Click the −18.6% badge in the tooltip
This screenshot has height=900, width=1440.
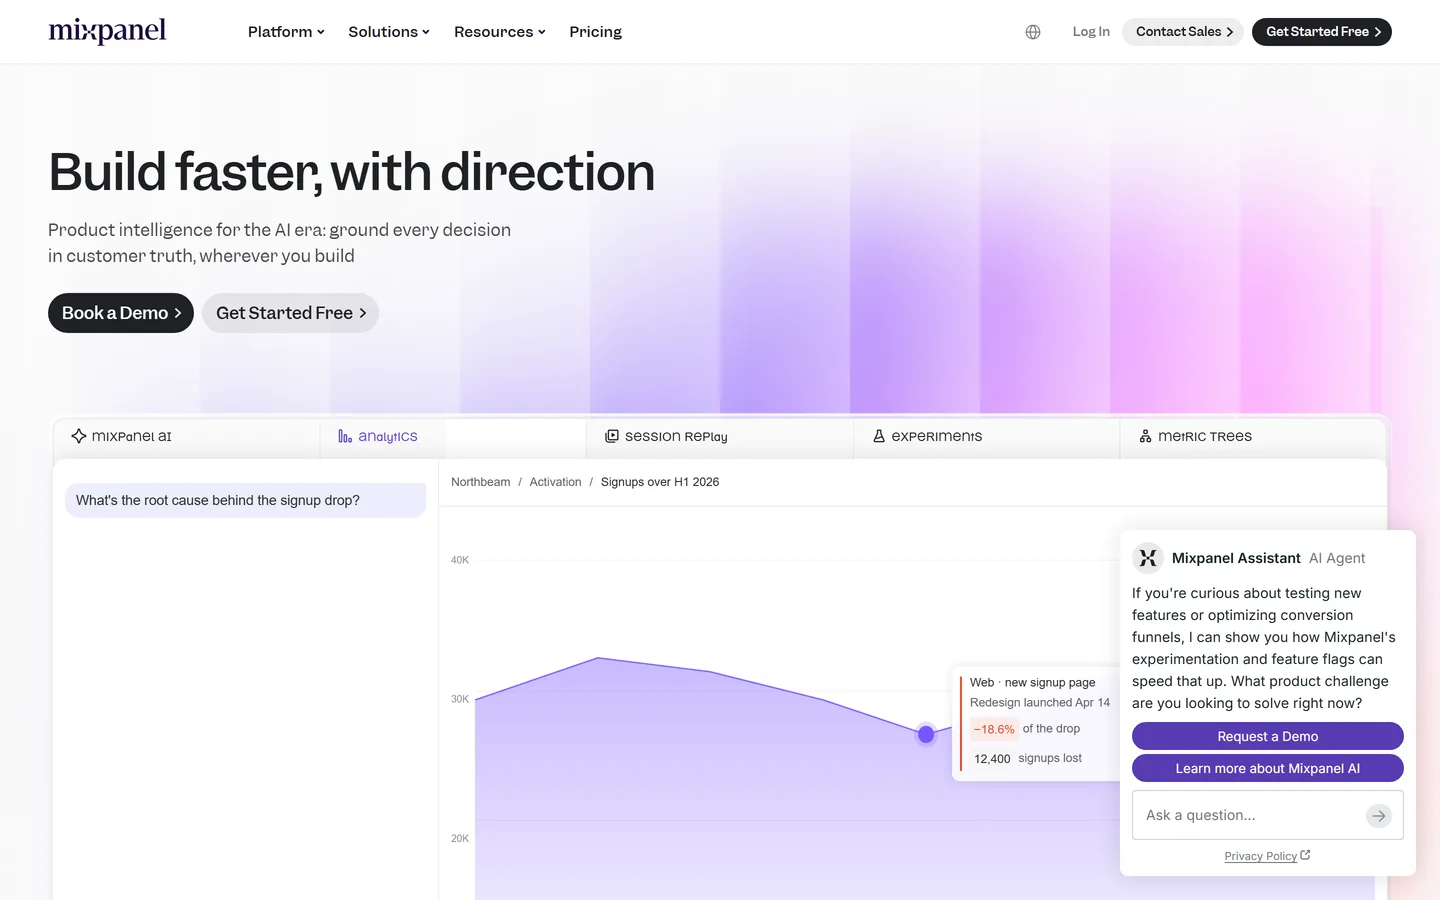[994, 729]
